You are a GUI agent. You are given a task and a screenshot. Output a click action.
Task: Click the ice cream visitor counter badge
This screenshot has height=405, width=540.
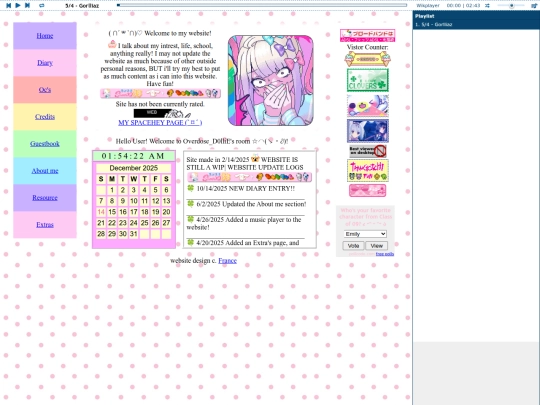367,59
